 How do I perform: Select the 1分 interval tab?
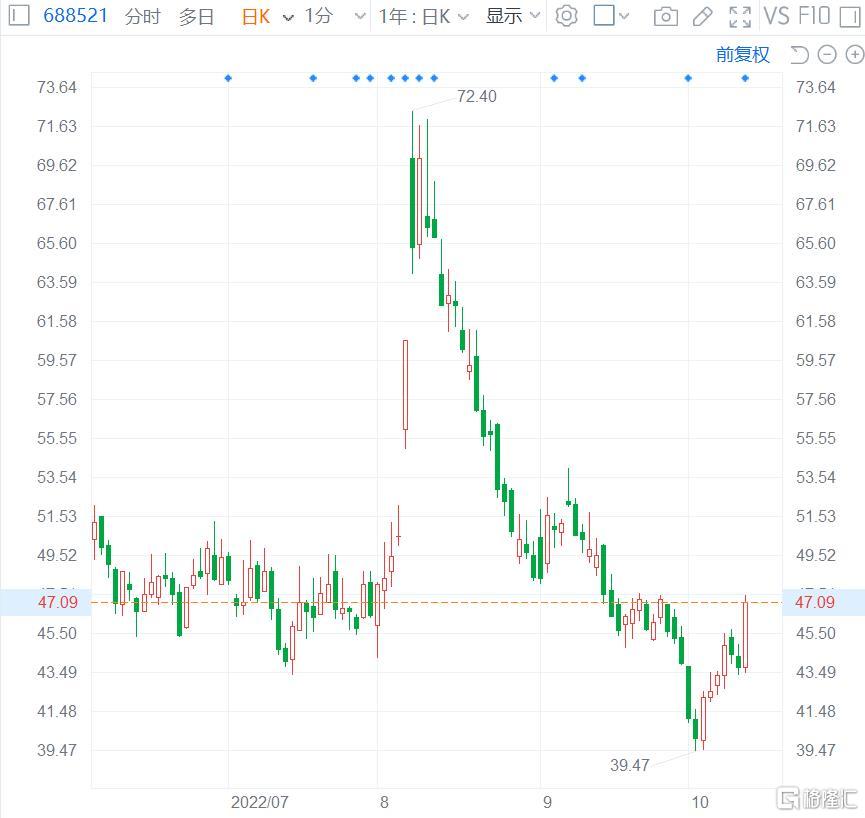coord(319,16)
